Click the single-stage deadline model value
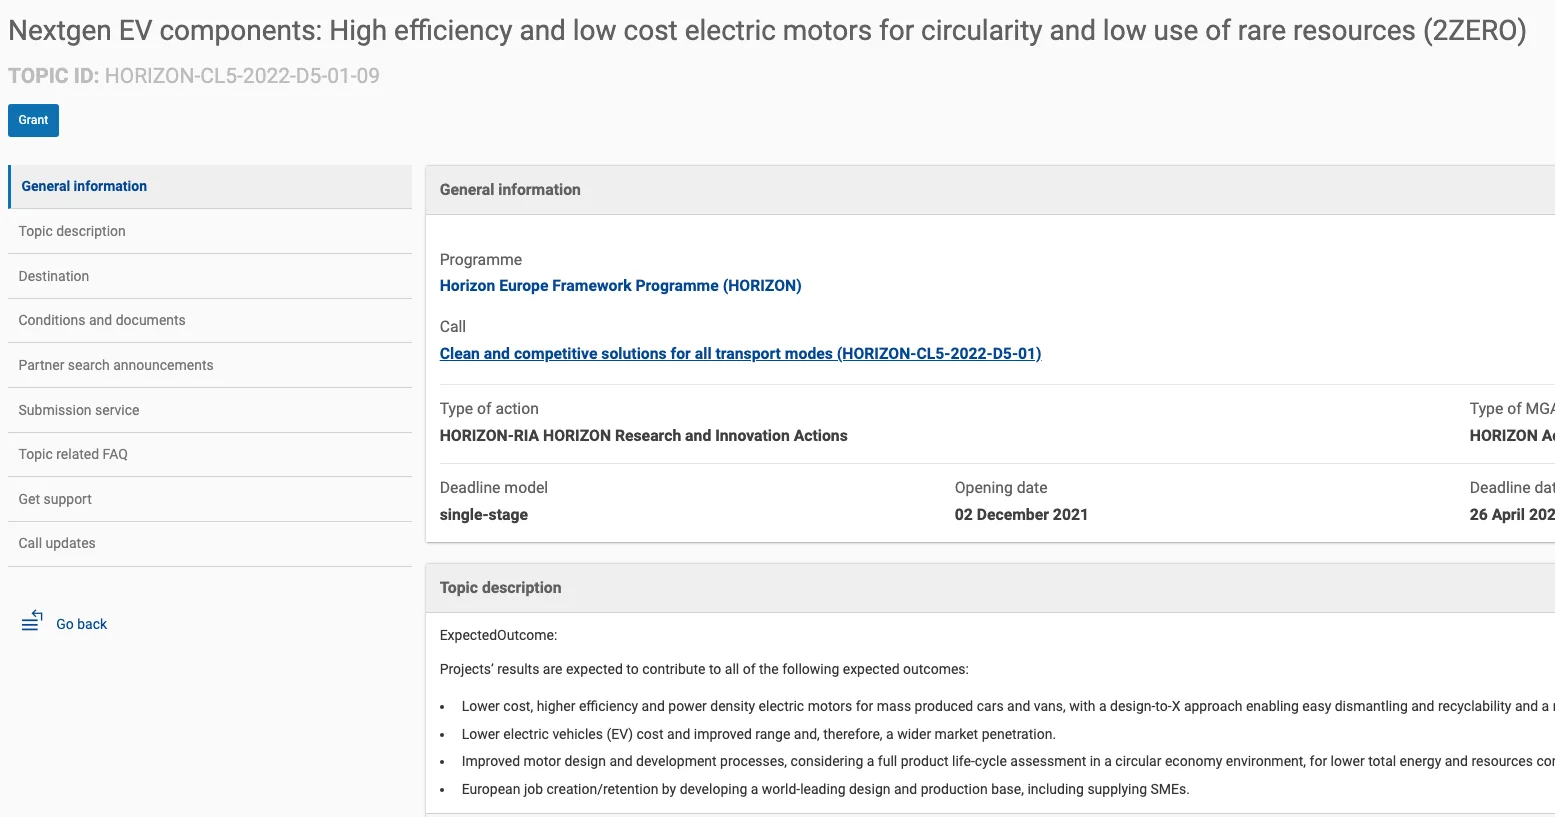Screen dimensions: 1555x817 (x=484, y=515)
